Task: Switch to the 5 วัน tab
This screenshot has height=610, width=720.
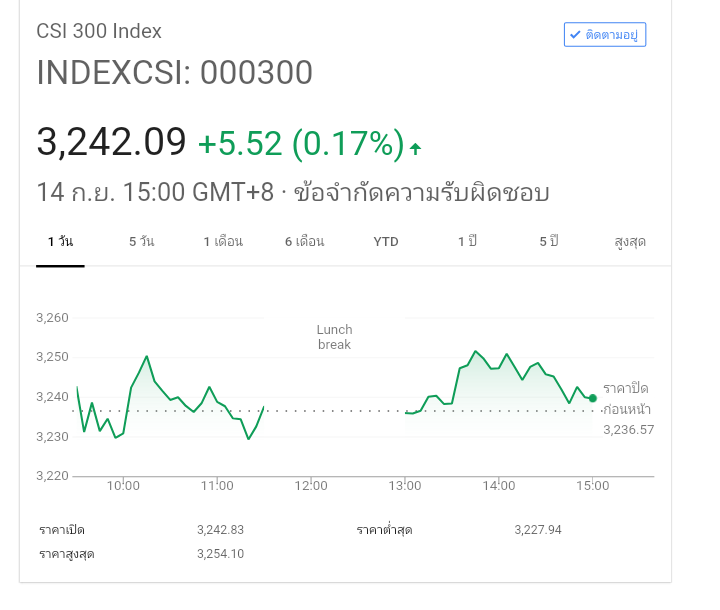Action: coord(141,242)
